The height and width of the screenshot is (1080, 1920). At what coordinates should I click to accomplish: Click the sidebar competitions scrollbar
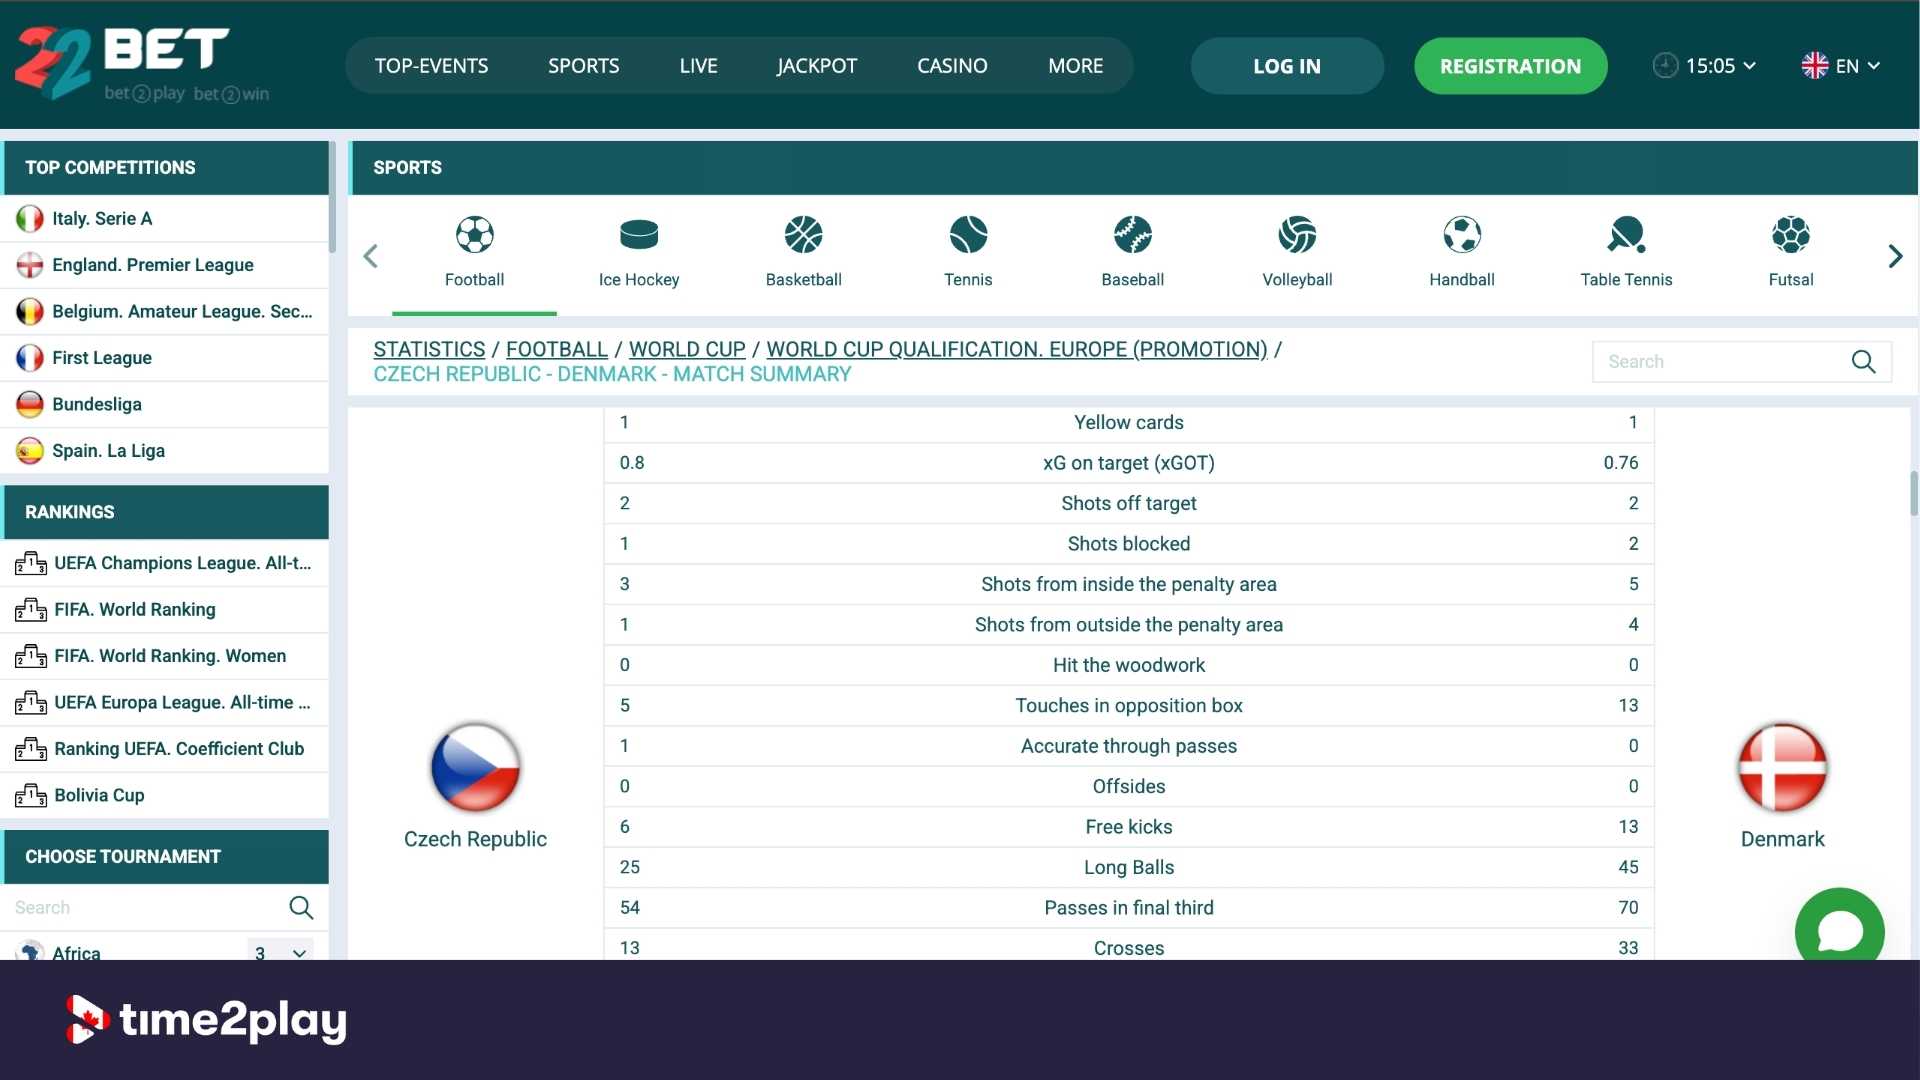point(332,197)
